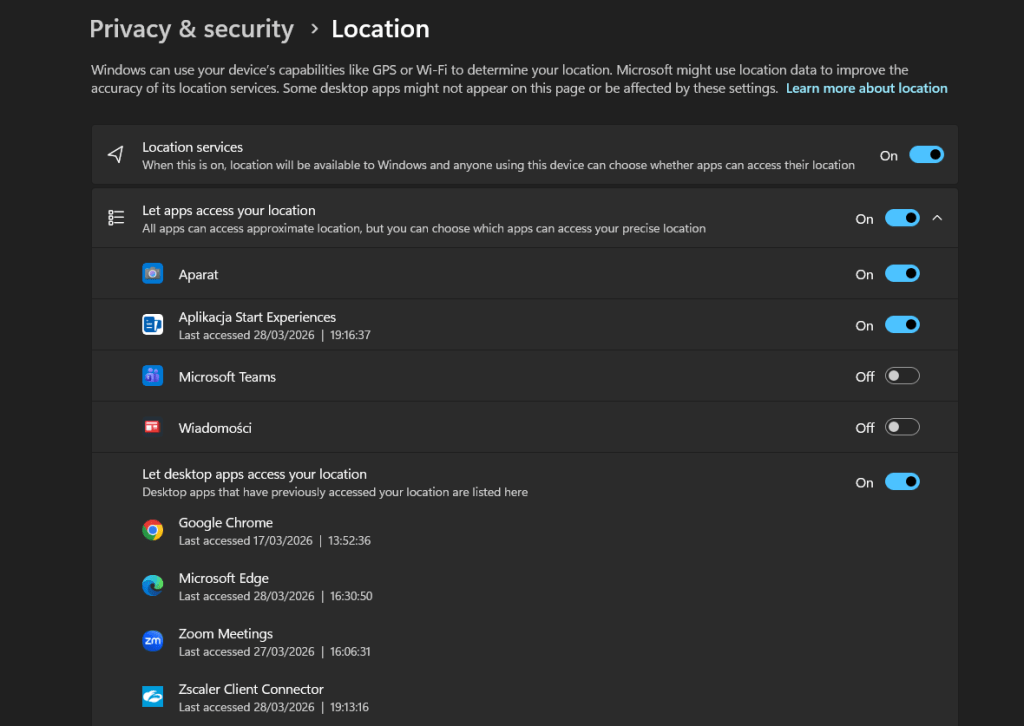Click the Google Chrome icon

click(x=152, y=531)
